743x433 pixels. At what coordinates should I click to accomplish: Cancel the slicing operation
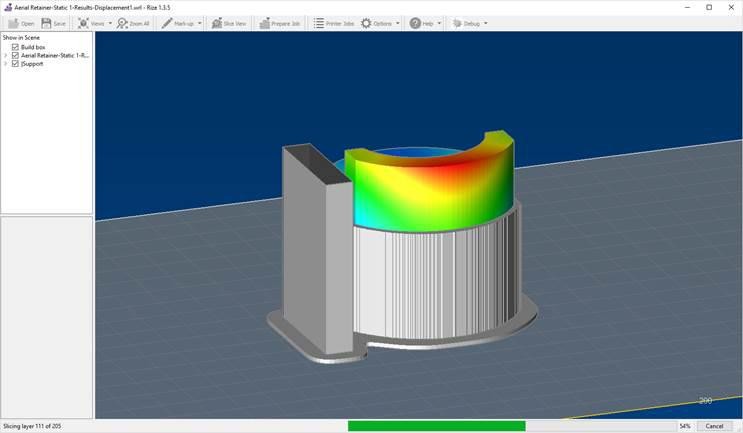(x=714, y=426)
